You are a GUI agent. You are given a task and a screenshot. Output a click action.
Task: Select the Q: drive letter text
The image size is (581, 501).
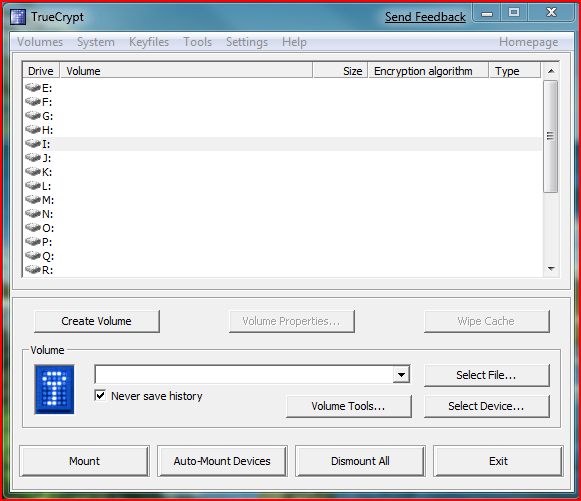(x=48, y=256)
